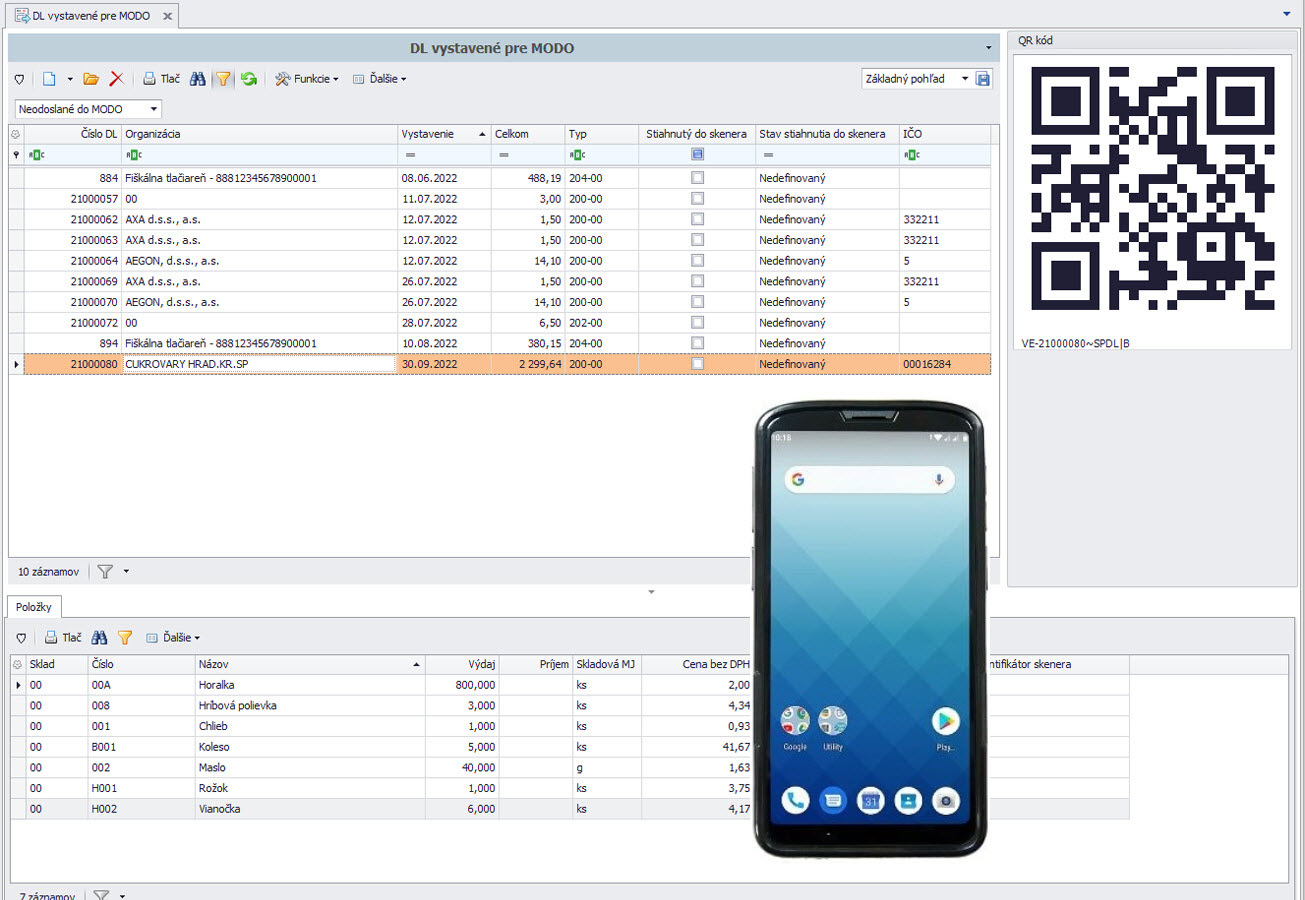Click the open folder icon in toolbar
The width and height of the screenshot is (1305, 900).
coord(91,79)
